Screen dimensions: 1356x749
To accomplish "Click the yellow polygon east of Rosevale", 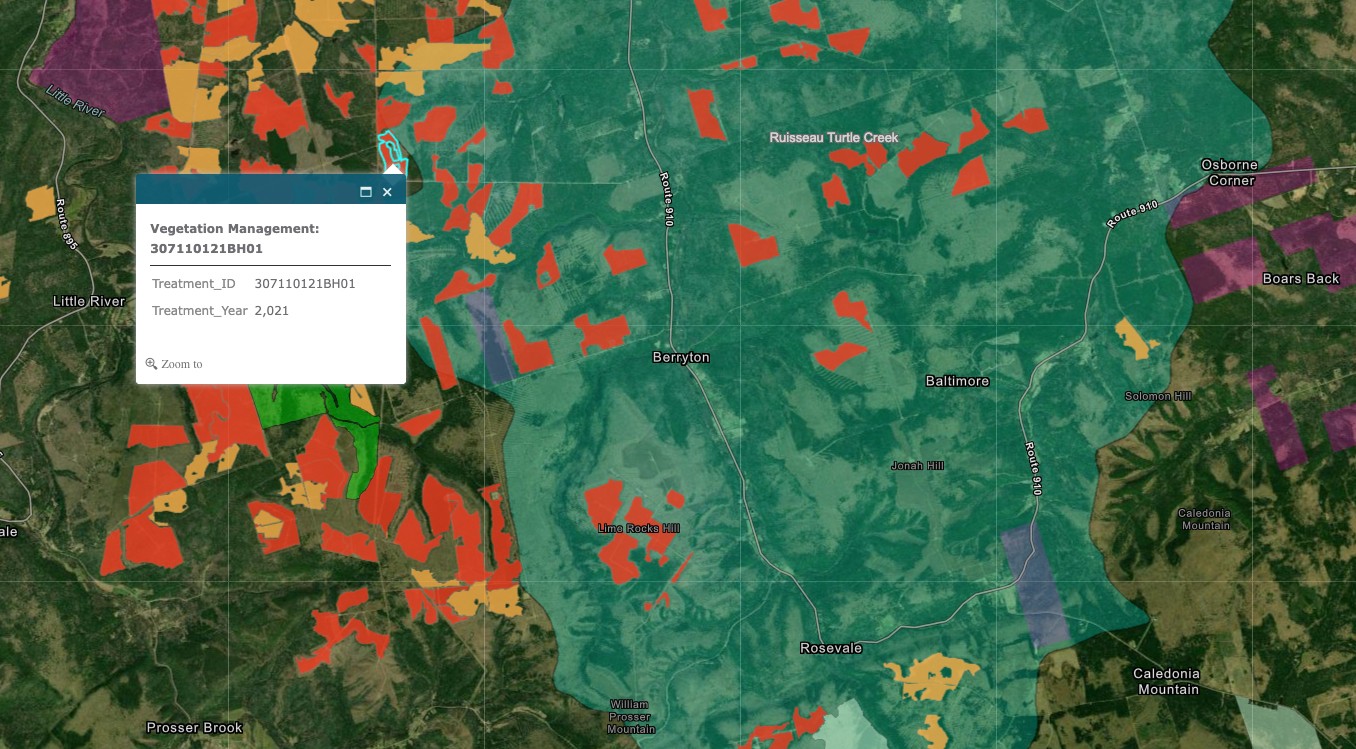I will coord(932,676).
